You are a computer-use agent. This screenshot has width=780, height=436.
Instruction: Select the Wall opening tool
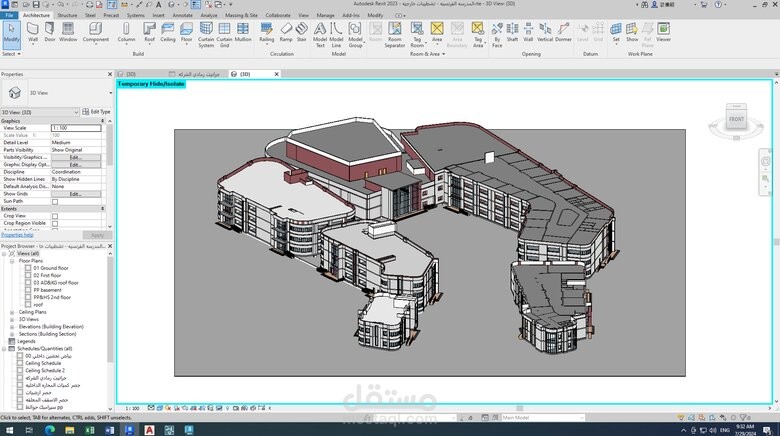tap(528, 32)
